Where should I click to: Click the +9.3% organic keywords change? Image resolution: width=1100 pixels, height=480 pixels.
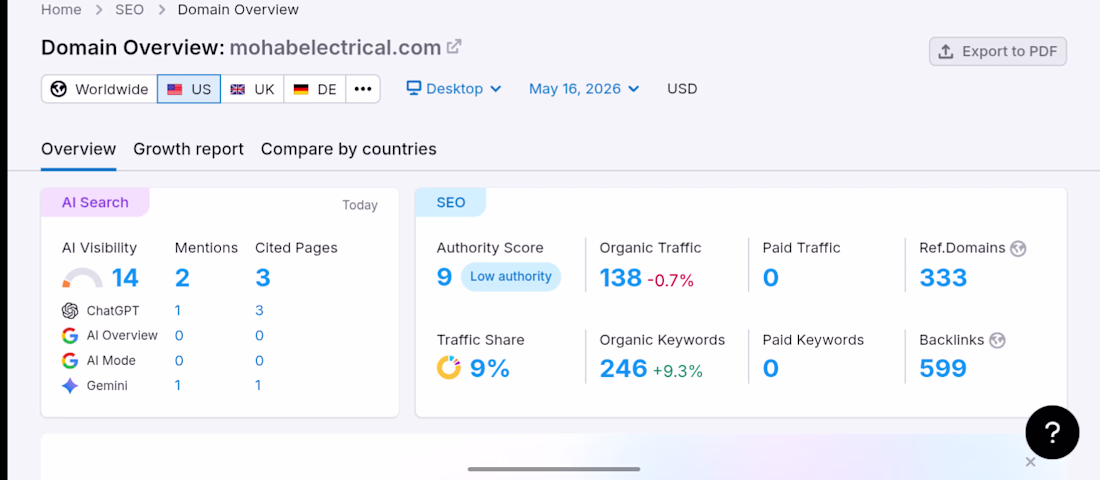coord(678,371)
